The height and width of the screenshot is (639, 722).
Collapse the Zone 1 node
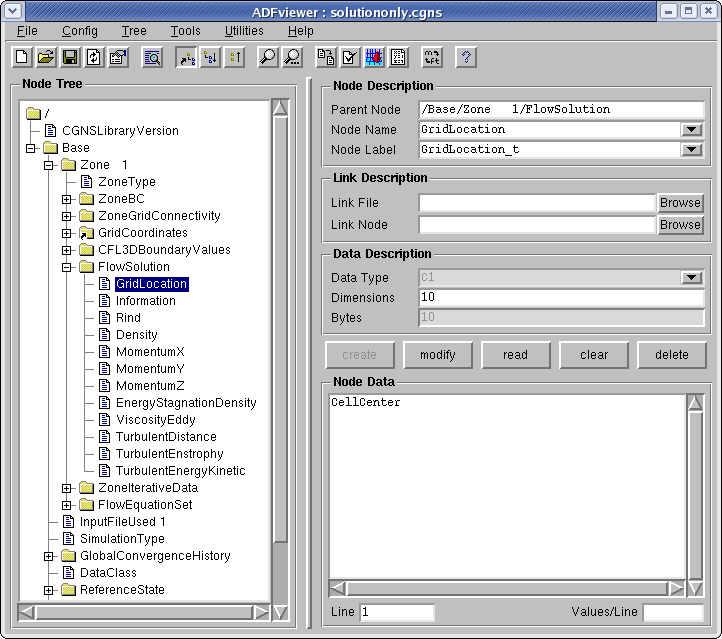[x=49, y=165]
